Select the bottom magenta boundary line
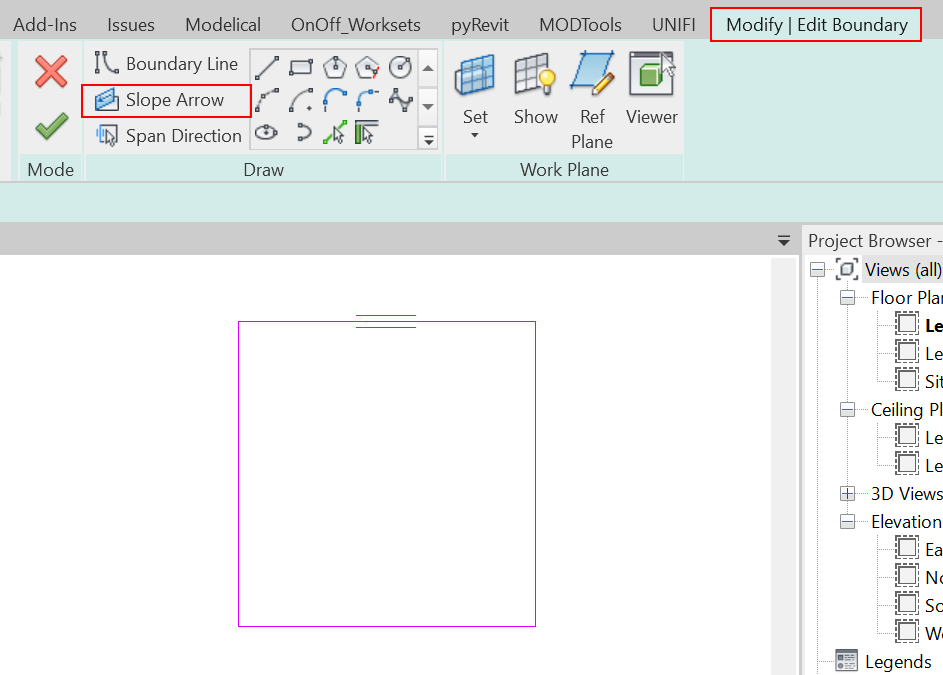This screenshot has height=675, width=943. point(387,626)
